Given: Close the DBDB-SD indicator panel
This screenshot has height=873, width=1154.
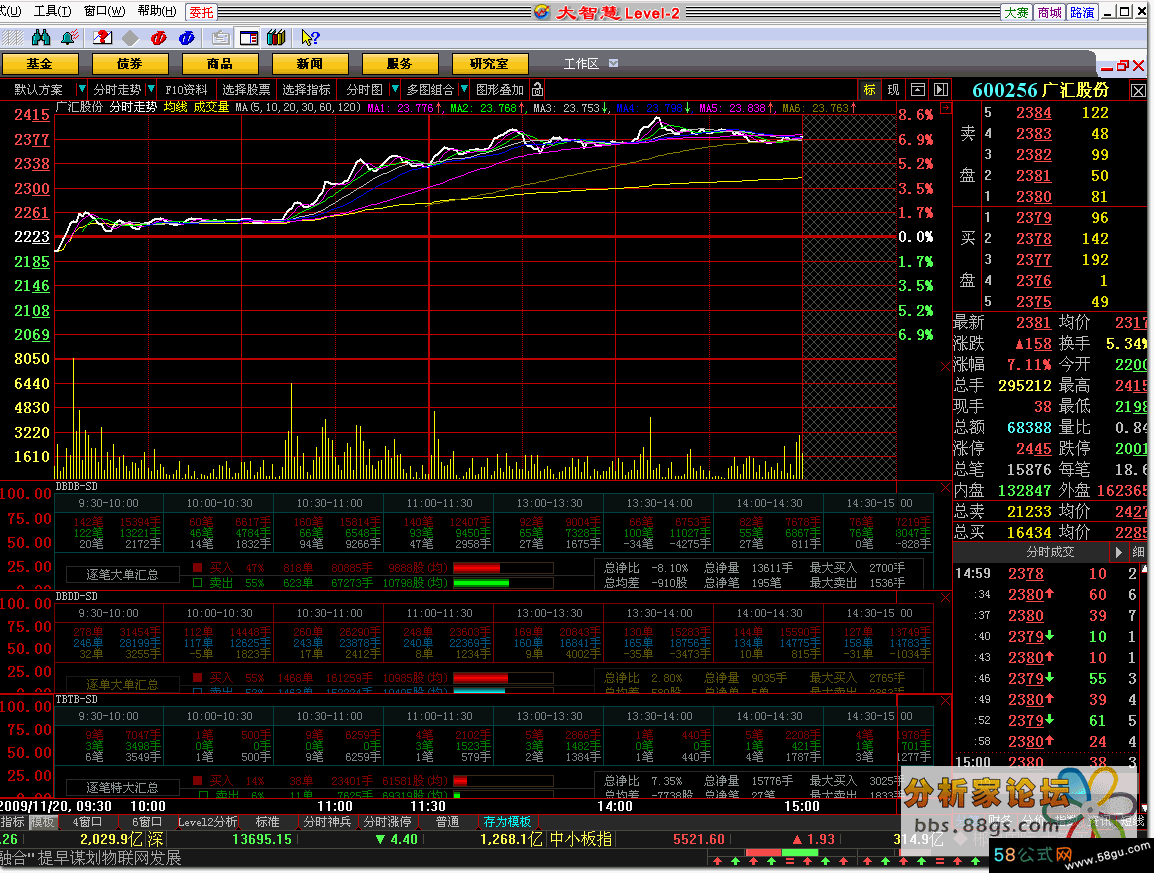Looking at the screenshot, I should click(946, 487).
